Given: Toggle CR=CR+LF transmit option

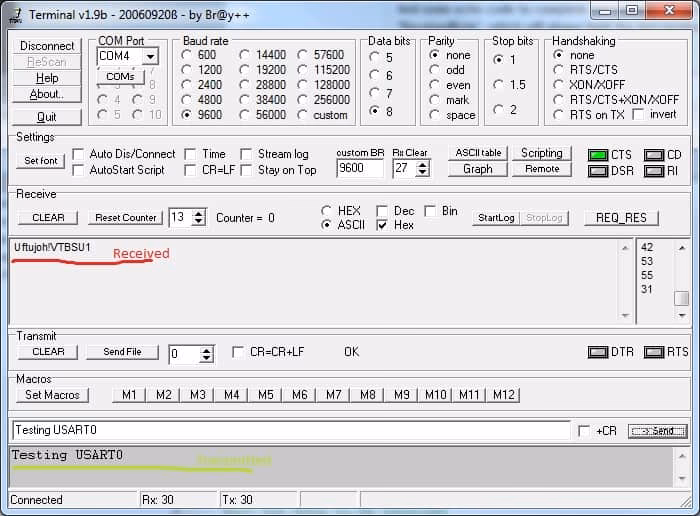Looking at the screenshot, I should (238, 352).
